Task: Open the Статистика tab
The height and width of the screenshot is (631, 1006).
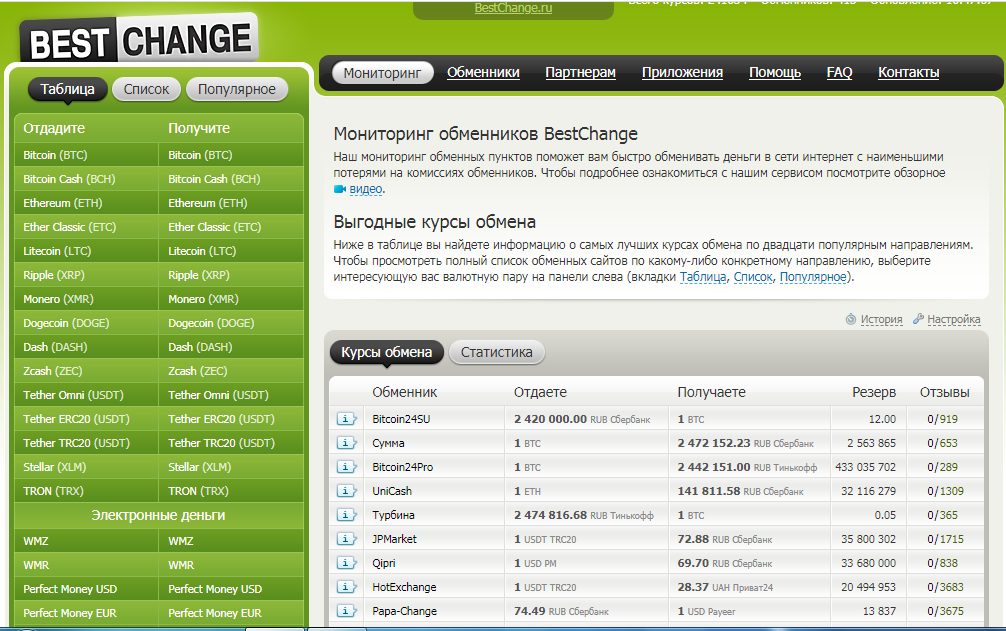Action: (497, 352)
